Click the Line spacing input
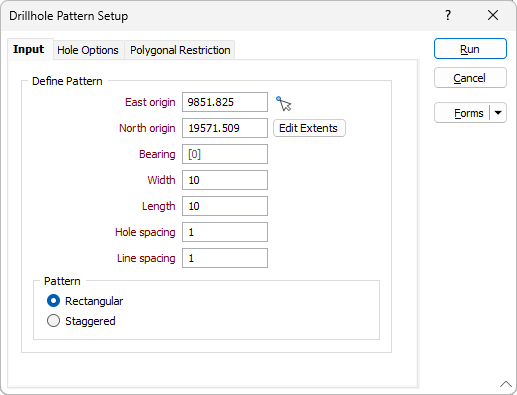 point(225,258)
